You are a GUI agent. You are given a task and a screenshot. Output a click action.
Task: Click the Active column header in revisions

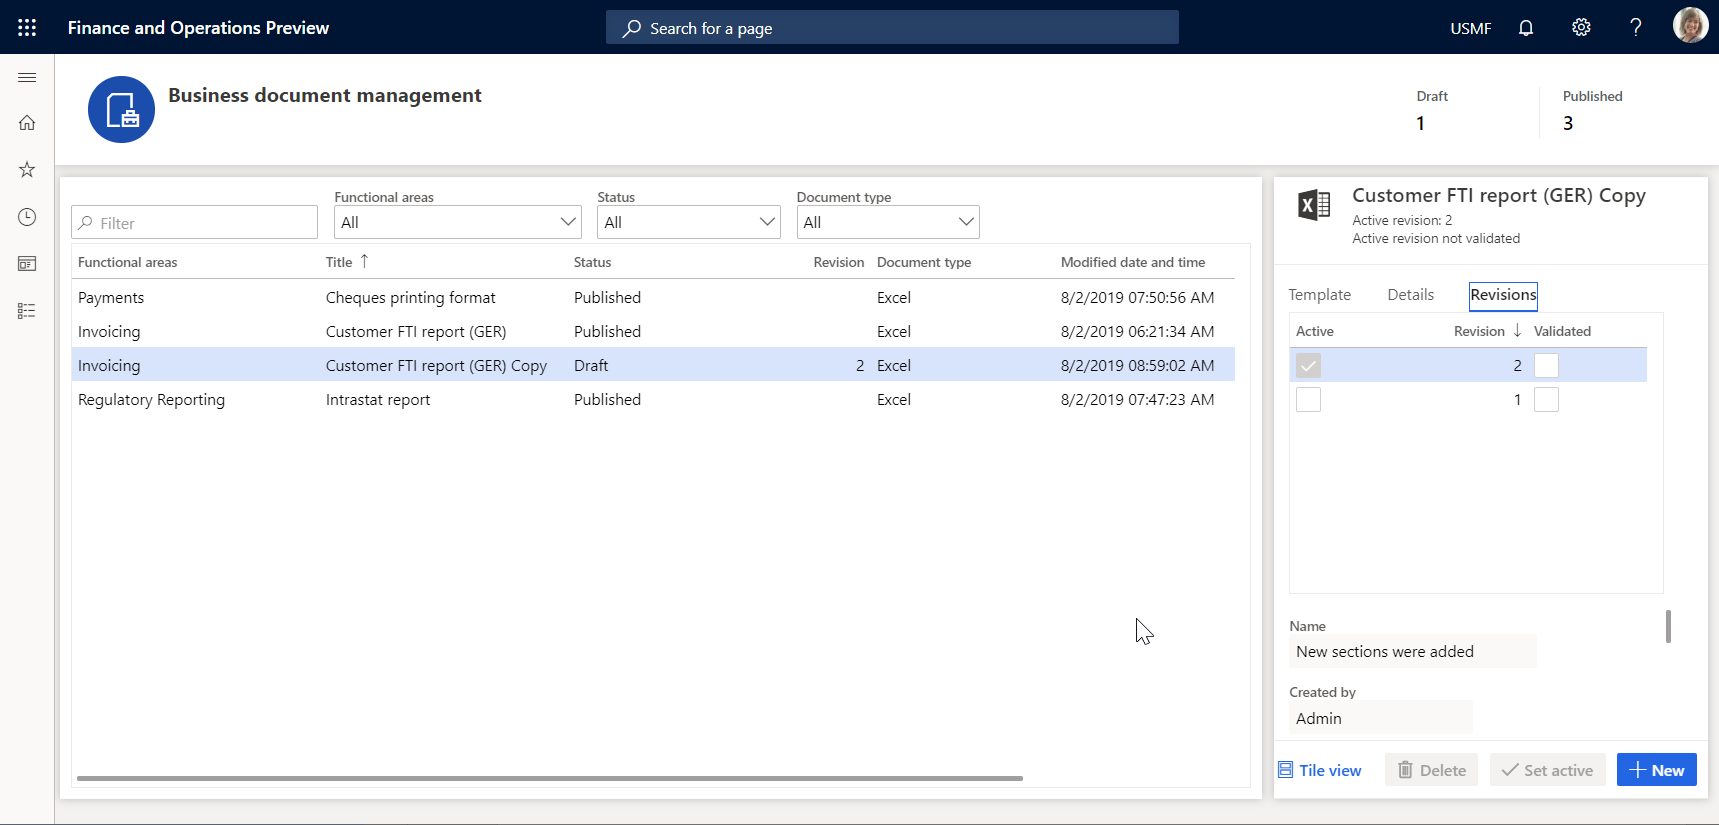(x=1314, y=331)
